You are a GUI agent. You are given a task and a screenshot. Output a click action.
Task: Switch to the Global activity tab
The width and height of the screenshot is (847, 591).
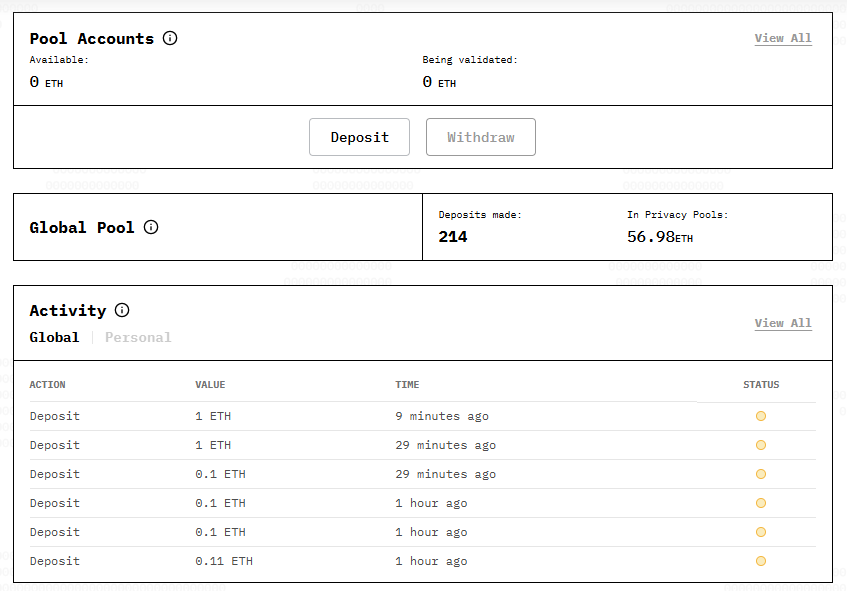click(x=54, y=337)
